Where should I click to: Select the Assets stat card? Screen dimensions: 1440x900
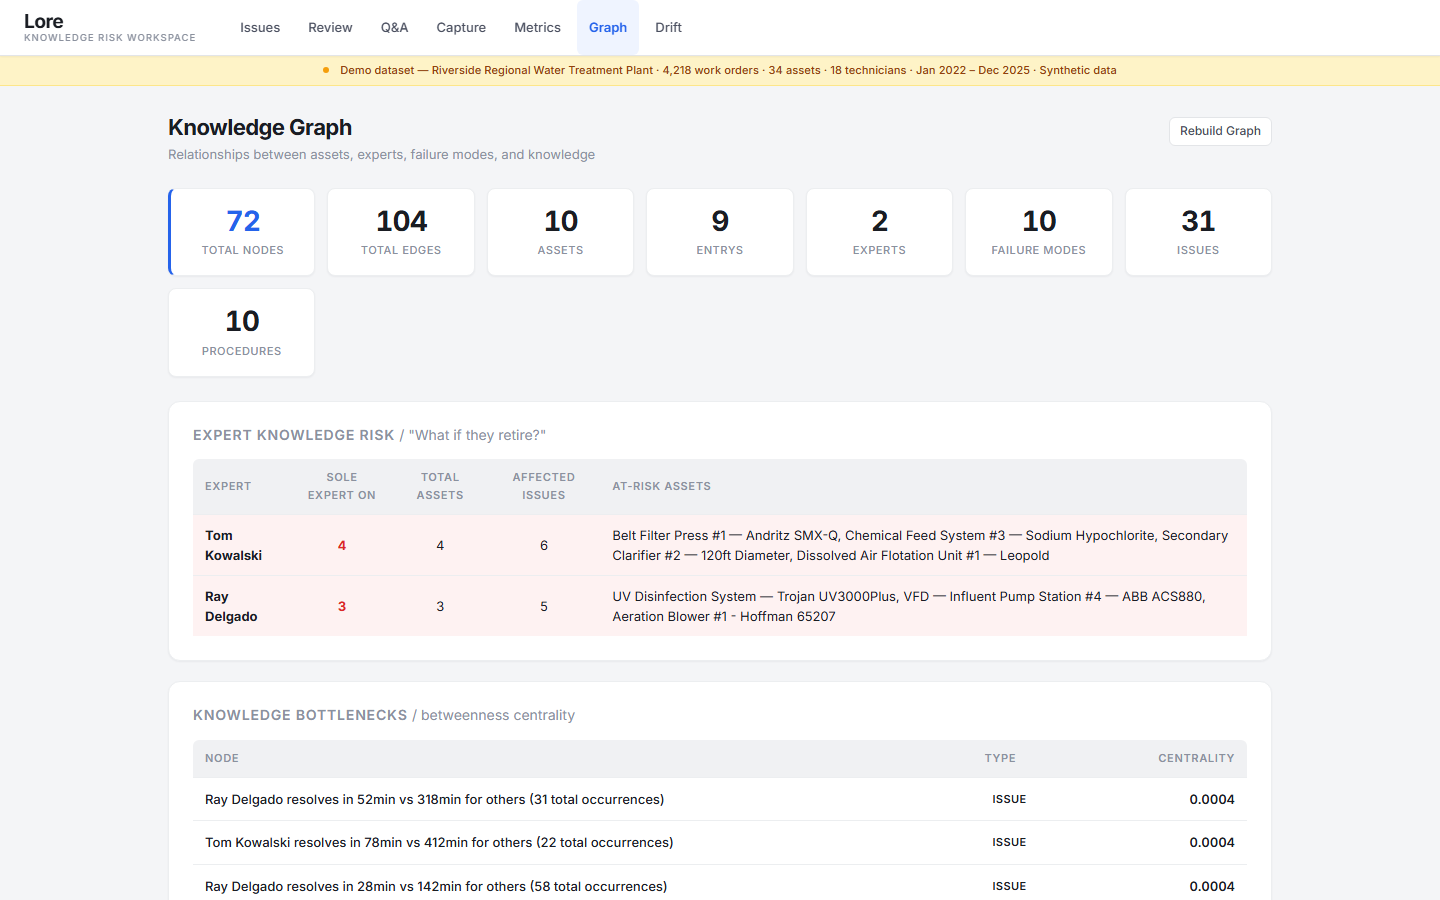[560, 231]
